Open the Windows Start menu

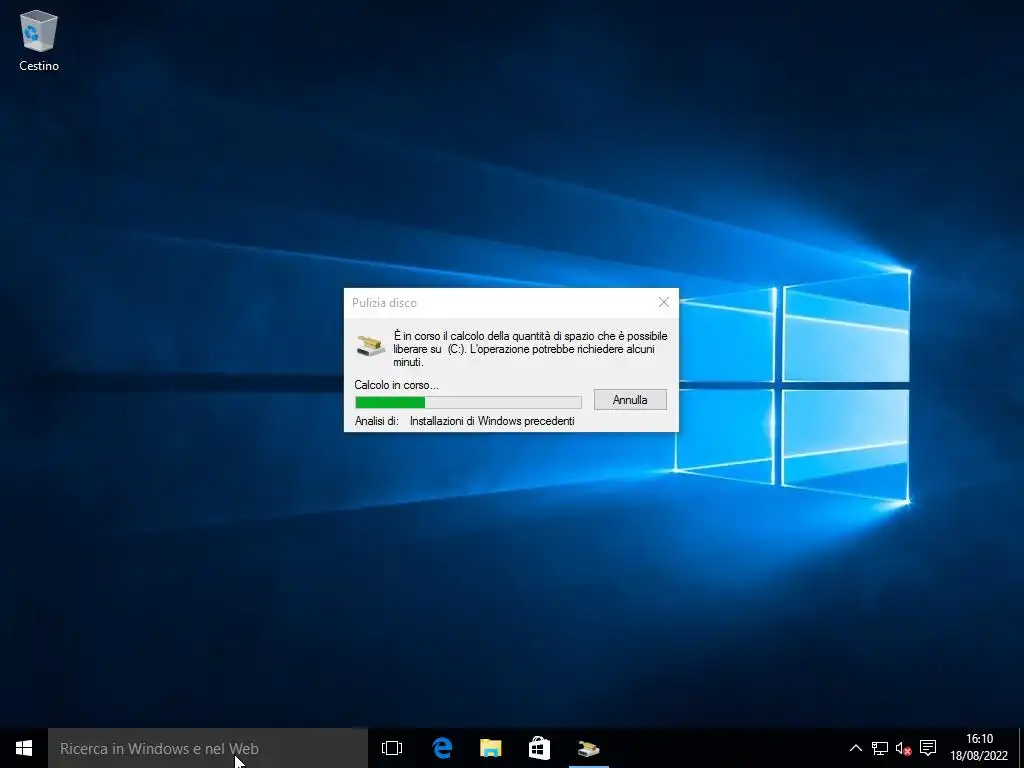[x=24, y=748]
